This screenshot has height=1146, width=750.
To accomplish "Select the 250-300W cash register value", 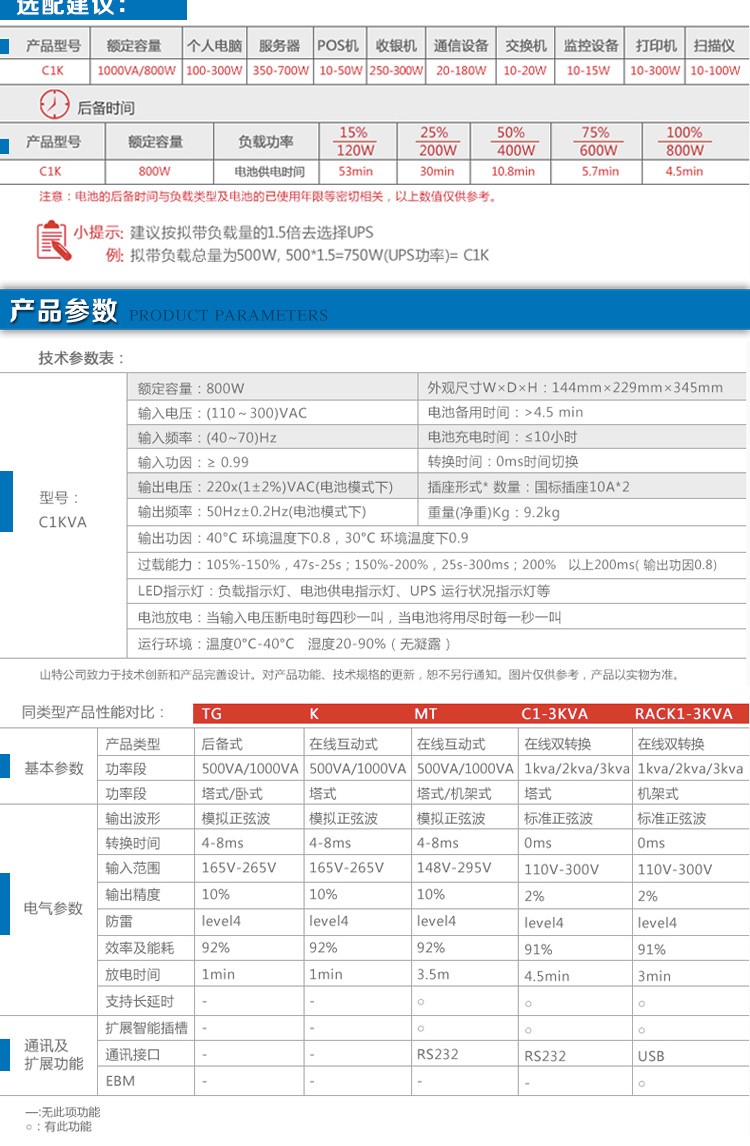I will click(396, 71).
